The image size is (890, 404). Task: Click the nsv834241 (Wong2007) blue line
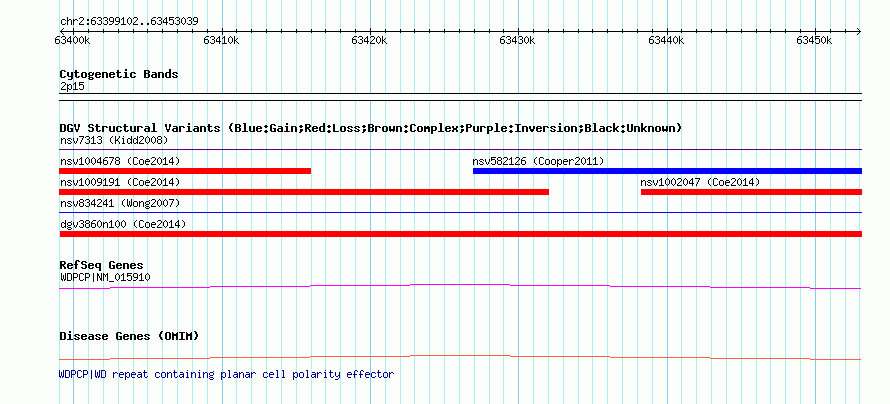pos(461,213)
